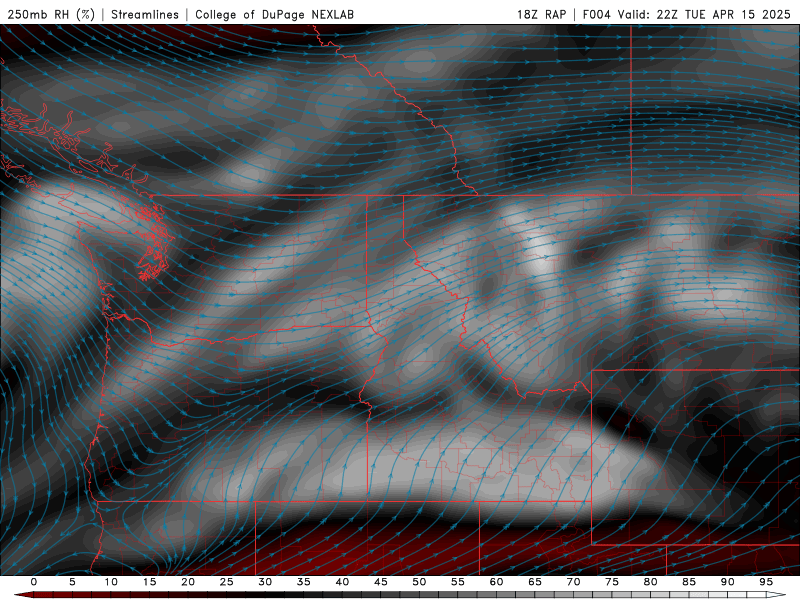Click the "F004" forecast hour text

point(596,14)
